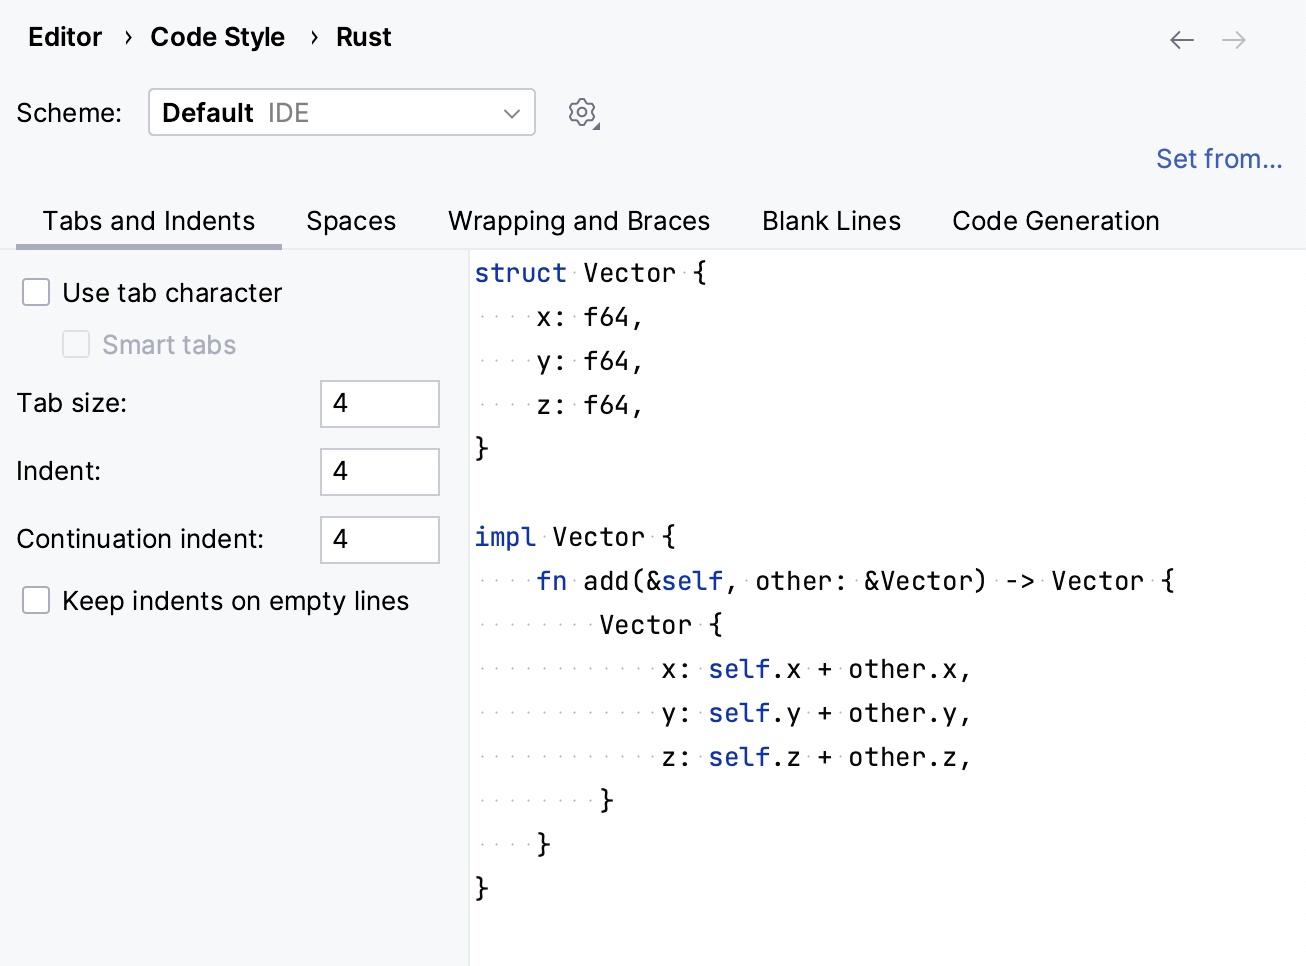Click the Continuation indent value field
This screenshot has height=966, width=1306.
[379, 540]
